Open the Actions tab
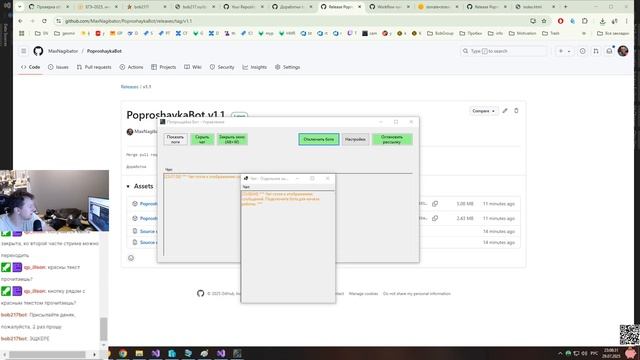 point(131,67)
